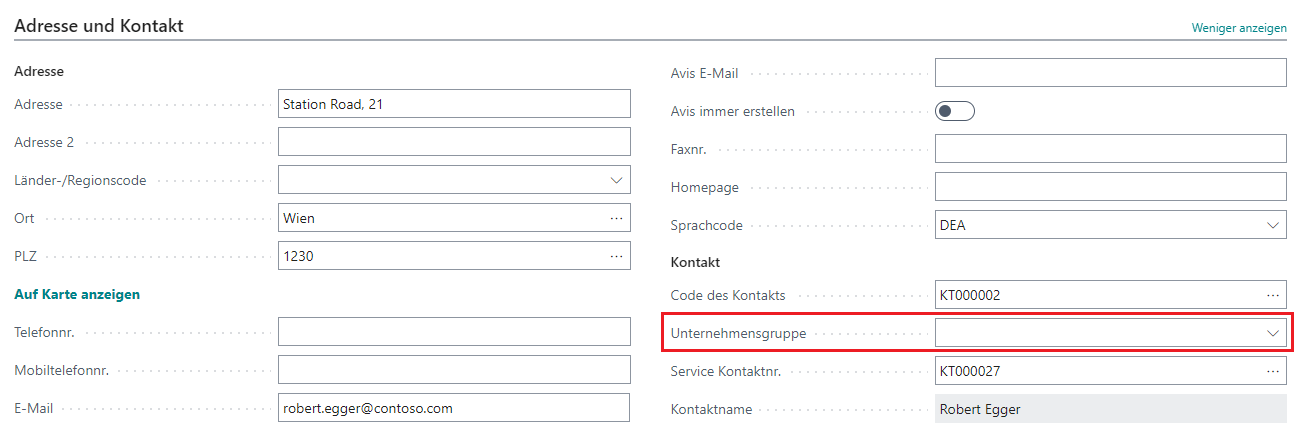Open lookup ellipsis for Code des Kontakts
The height and width of the screenshot is (433, 1300).
(x=1272, y=295)
